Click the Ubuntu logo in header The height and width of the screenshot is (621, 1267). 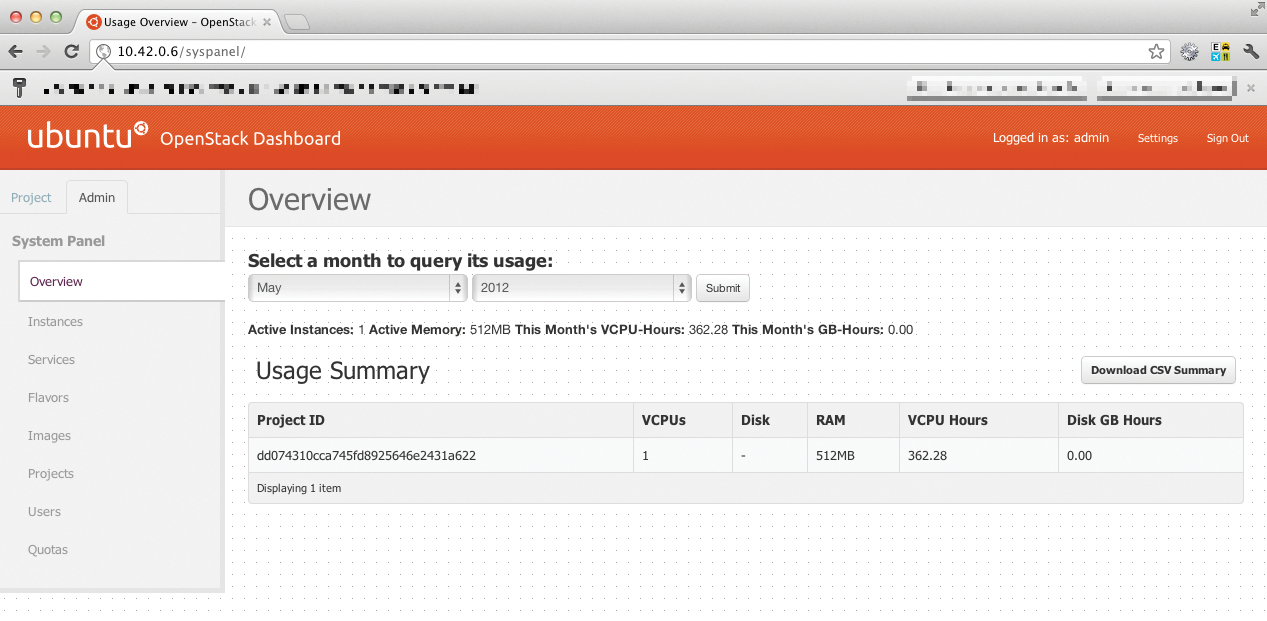click(x=88, y=135)
